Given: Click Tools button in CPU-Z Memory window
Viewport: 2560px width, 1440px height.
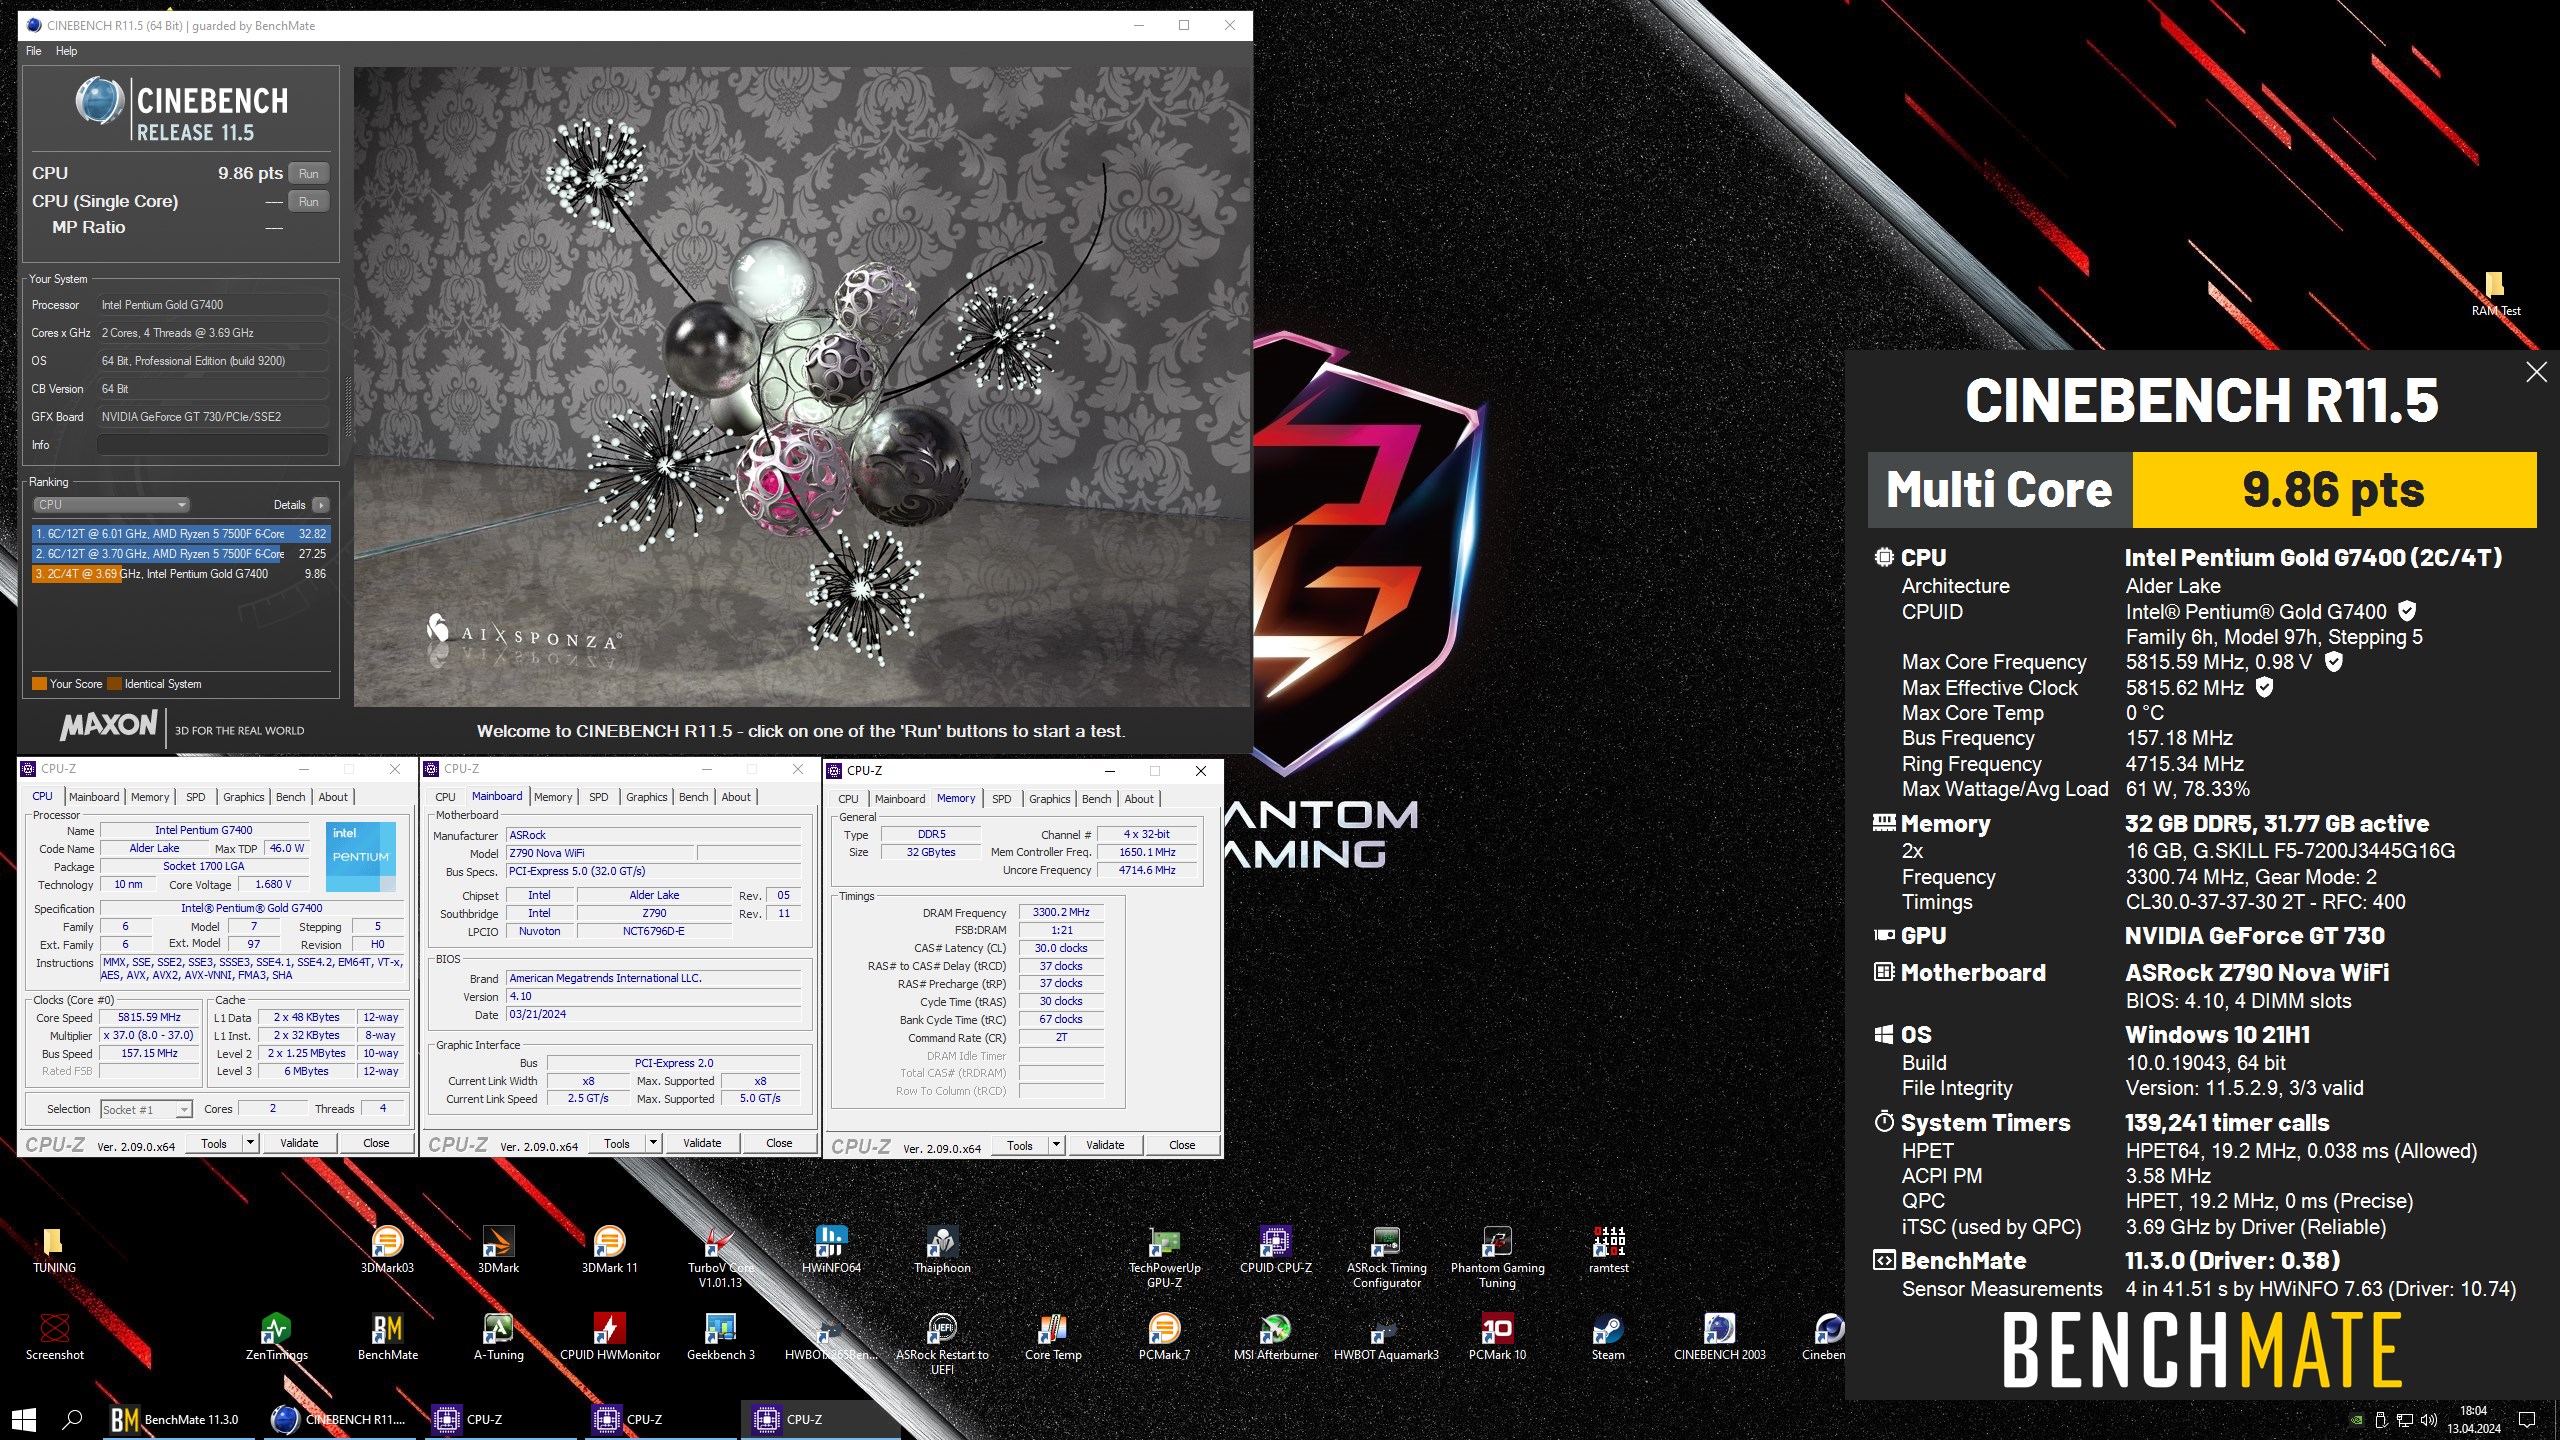Looking at the screenshot, I should pos(1020,1145).
